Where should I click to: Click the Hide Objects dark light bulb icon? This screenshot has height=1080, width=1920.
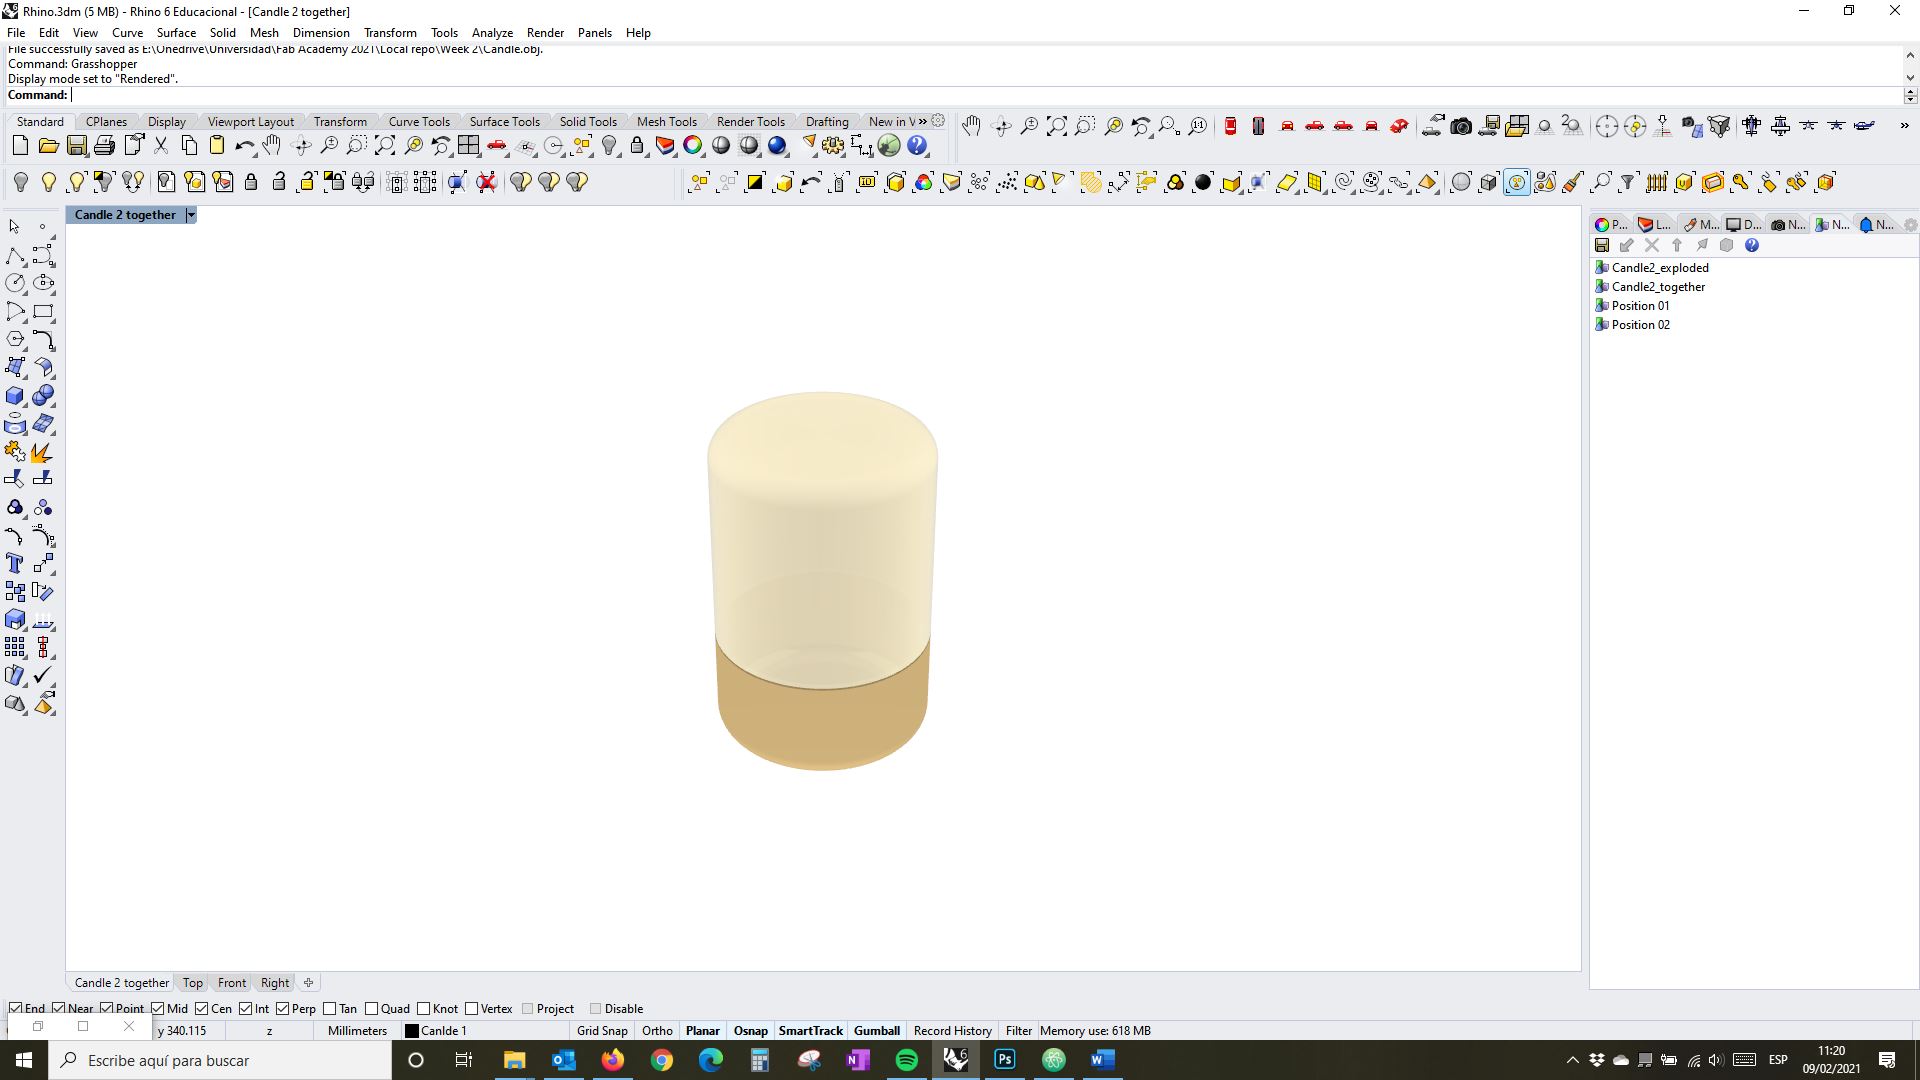(20, 182)
